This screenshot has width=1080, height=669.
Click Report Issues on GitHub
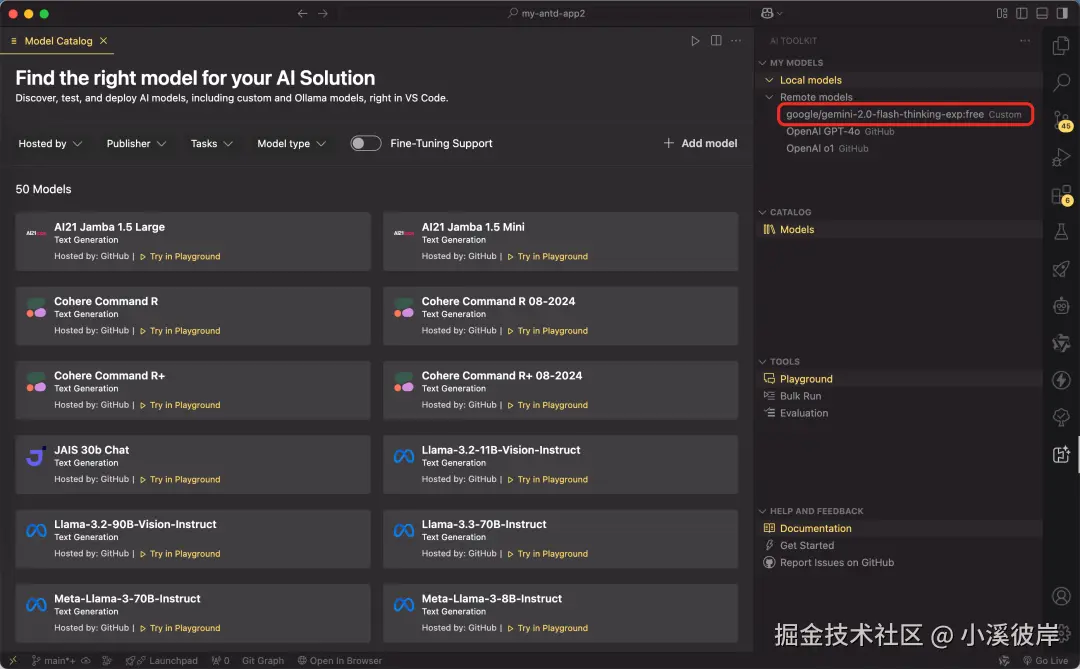pyautogui.click(x=899, y=563)
